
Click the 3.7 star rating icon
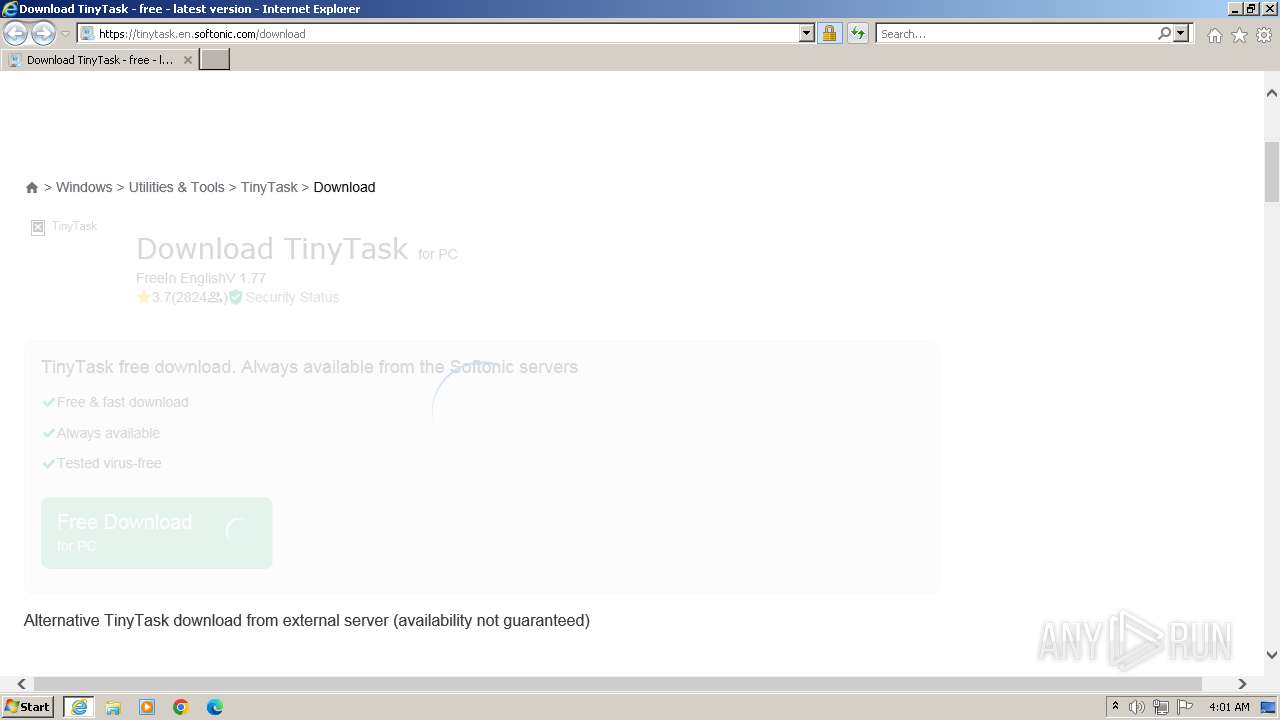[x=143, y=297]
